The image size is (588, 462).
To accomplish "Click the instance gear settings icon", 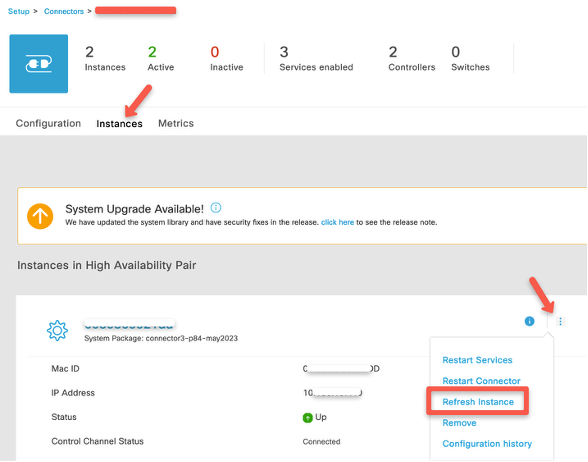I will 57,330.
